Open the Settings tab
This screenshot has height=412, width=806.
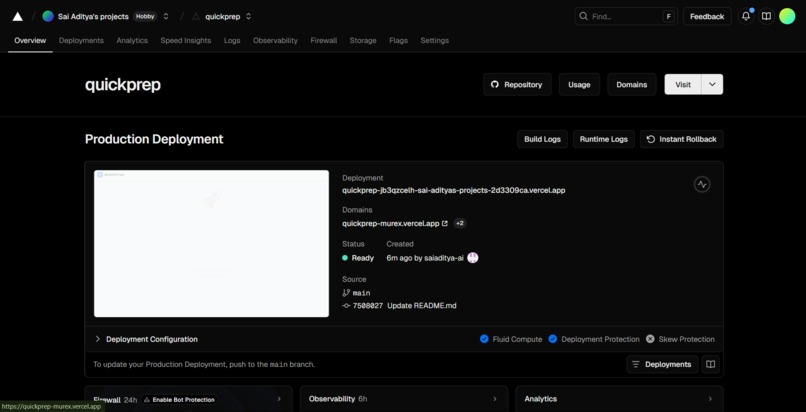(x=434, y=41)
